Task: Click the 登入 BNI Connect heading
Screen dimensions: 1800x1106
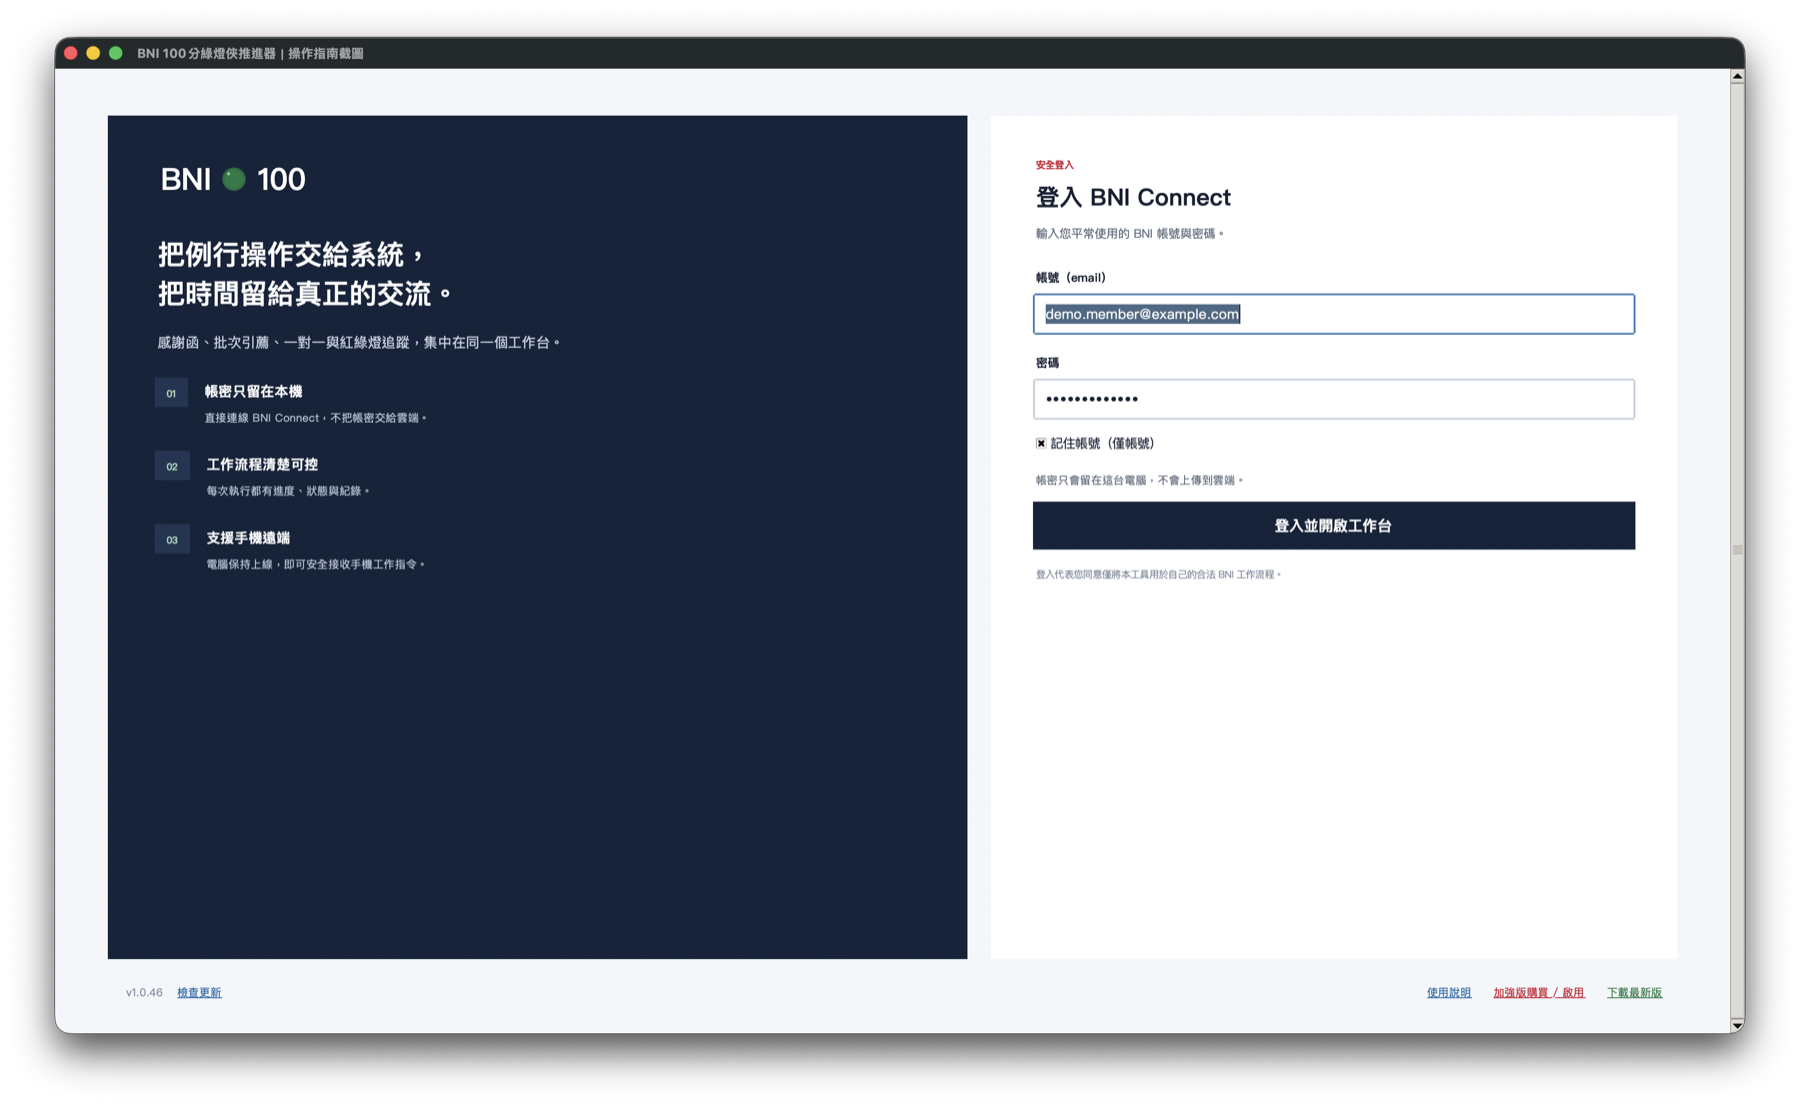Action: pyautogui.click(x=1133, y=197)
